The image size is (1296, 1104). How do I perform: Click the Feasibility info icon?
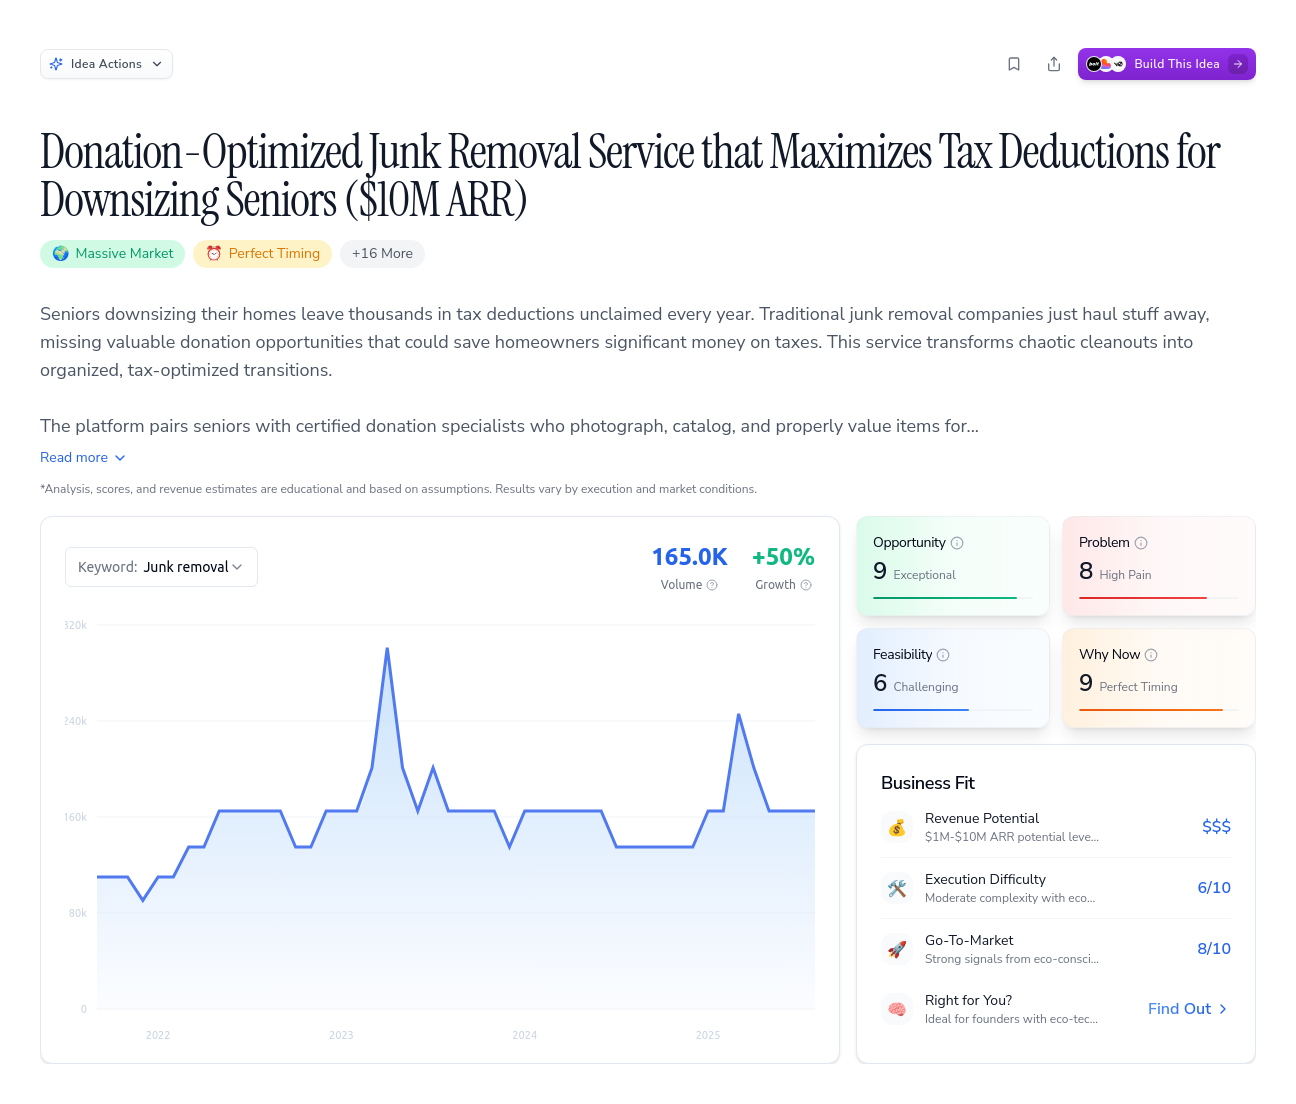(943, 655)
